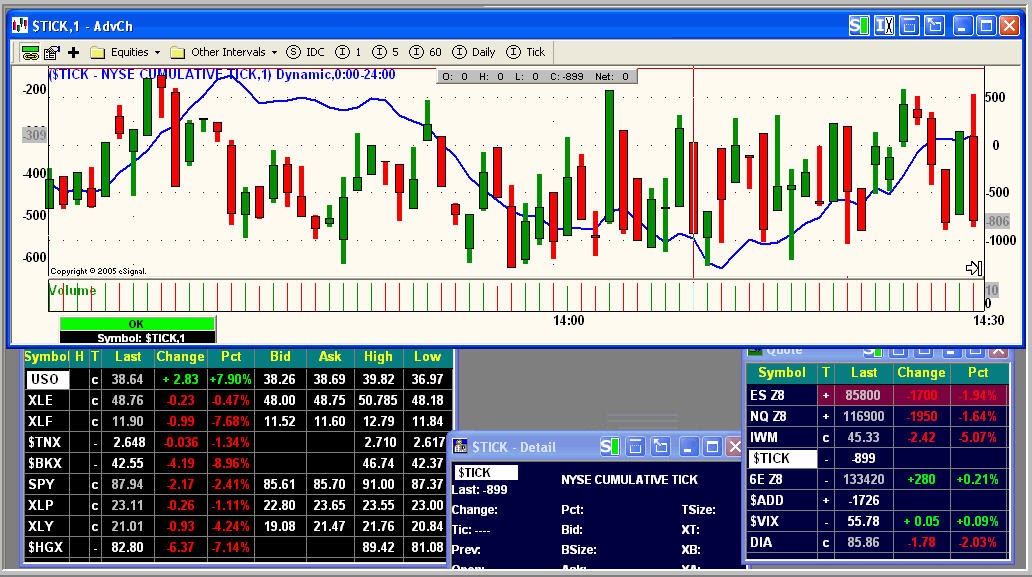Sort by the Last column in left quote list
This screenshot has width=1032, height=577.
128,357
